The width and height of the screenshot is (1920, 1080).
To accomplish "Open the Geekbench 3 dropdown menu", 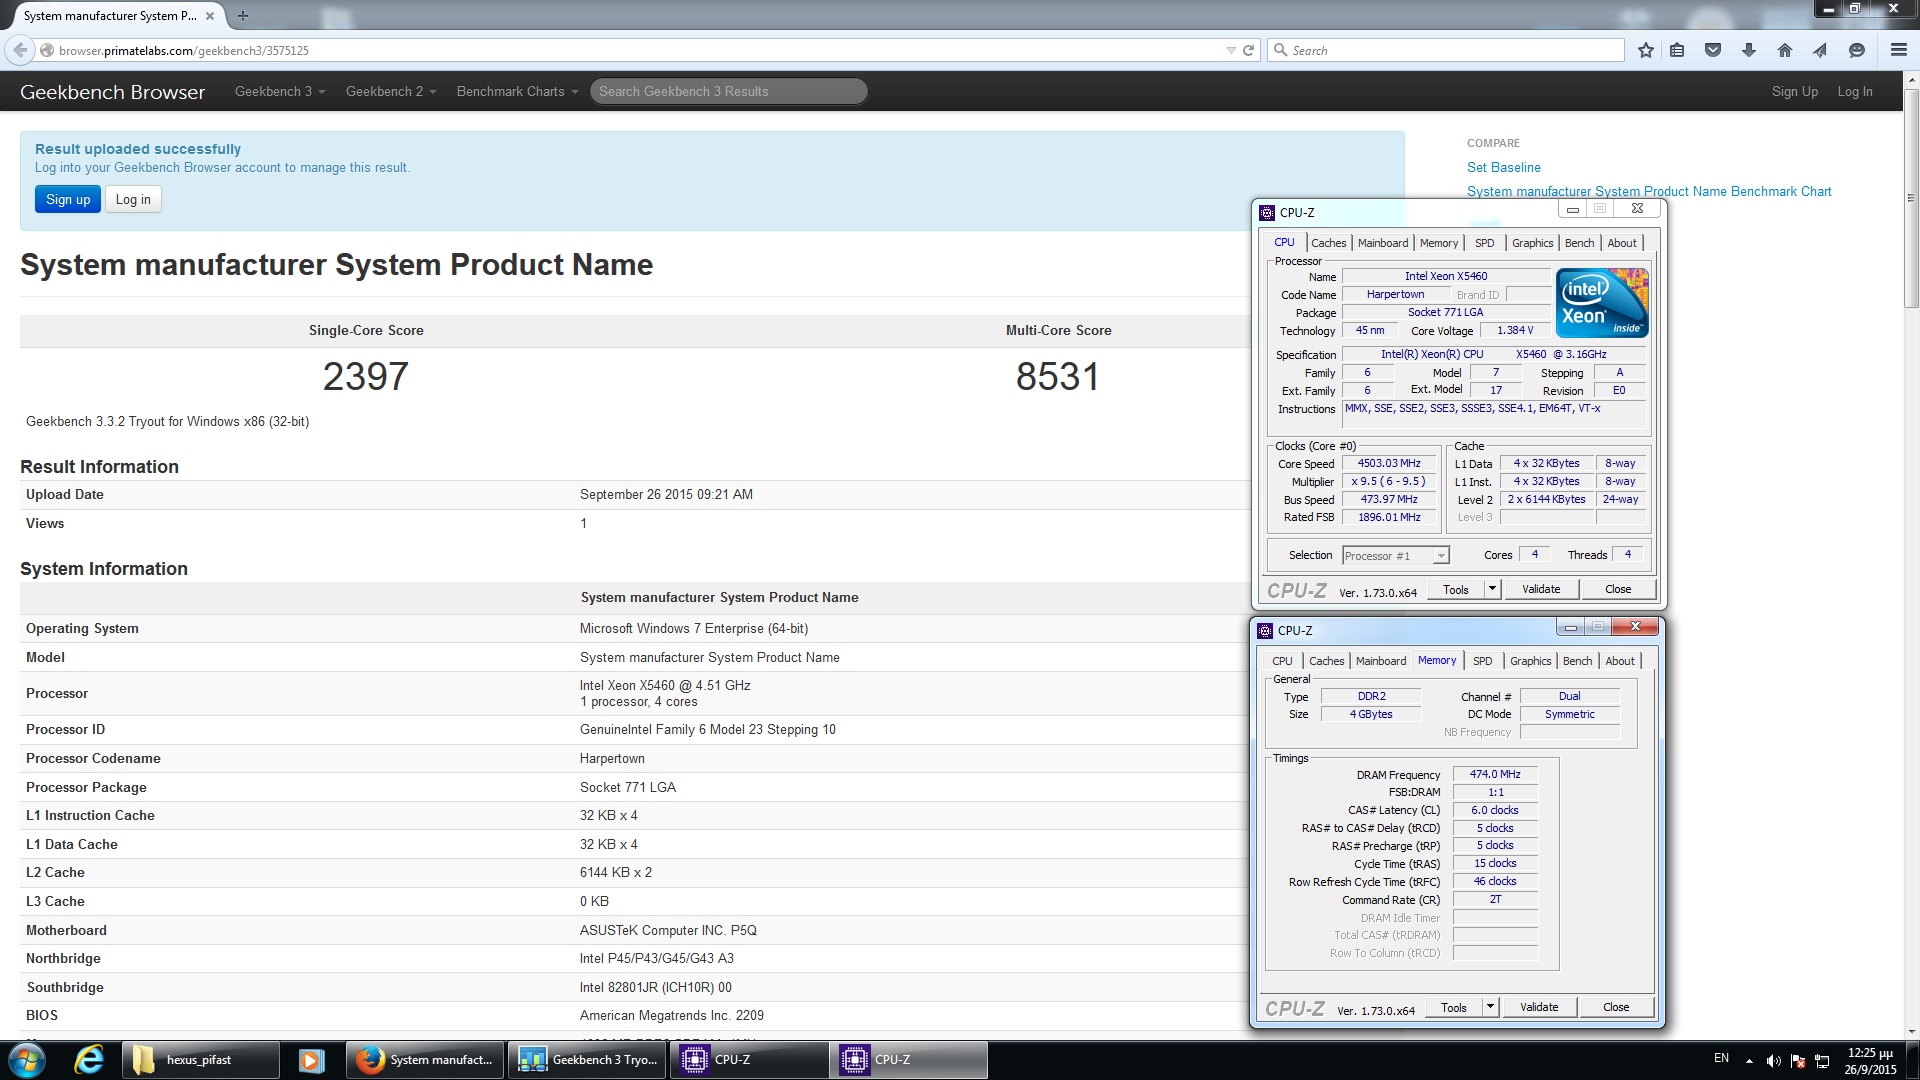I will point(280,91).
